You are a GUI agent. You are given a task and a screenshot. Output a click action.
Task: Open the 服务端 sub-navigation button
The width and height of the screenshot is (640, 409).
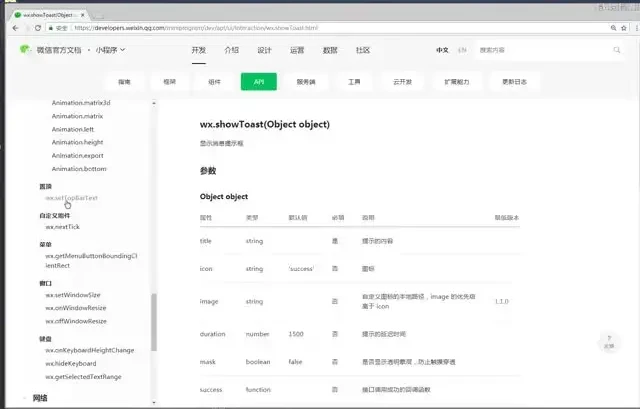pyautogui.click(x=306, y=82)
